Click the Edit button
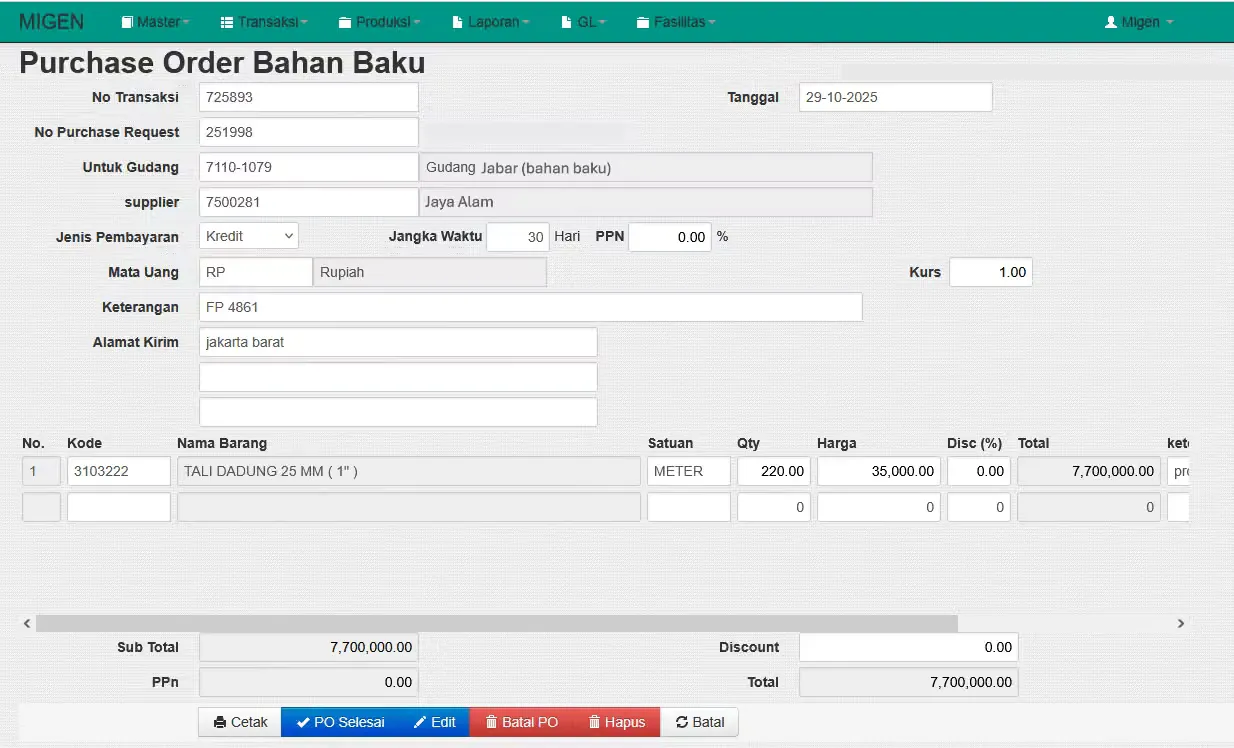 click(x=434, y=722)
